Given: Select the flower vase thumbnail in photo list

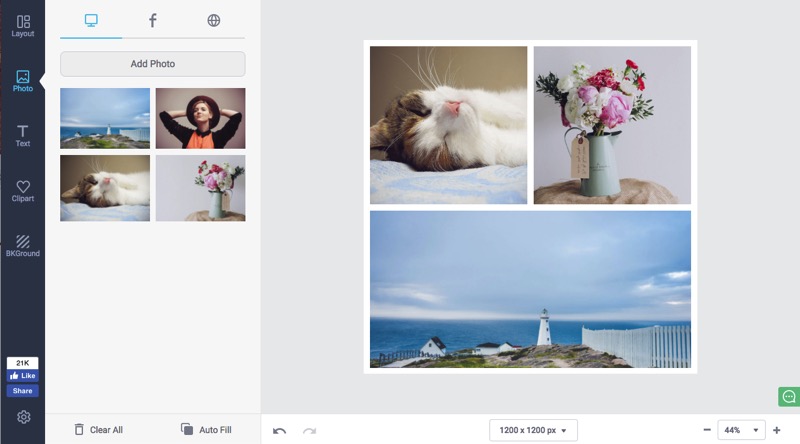Looking at the screenshot, I should pos(201,188).
